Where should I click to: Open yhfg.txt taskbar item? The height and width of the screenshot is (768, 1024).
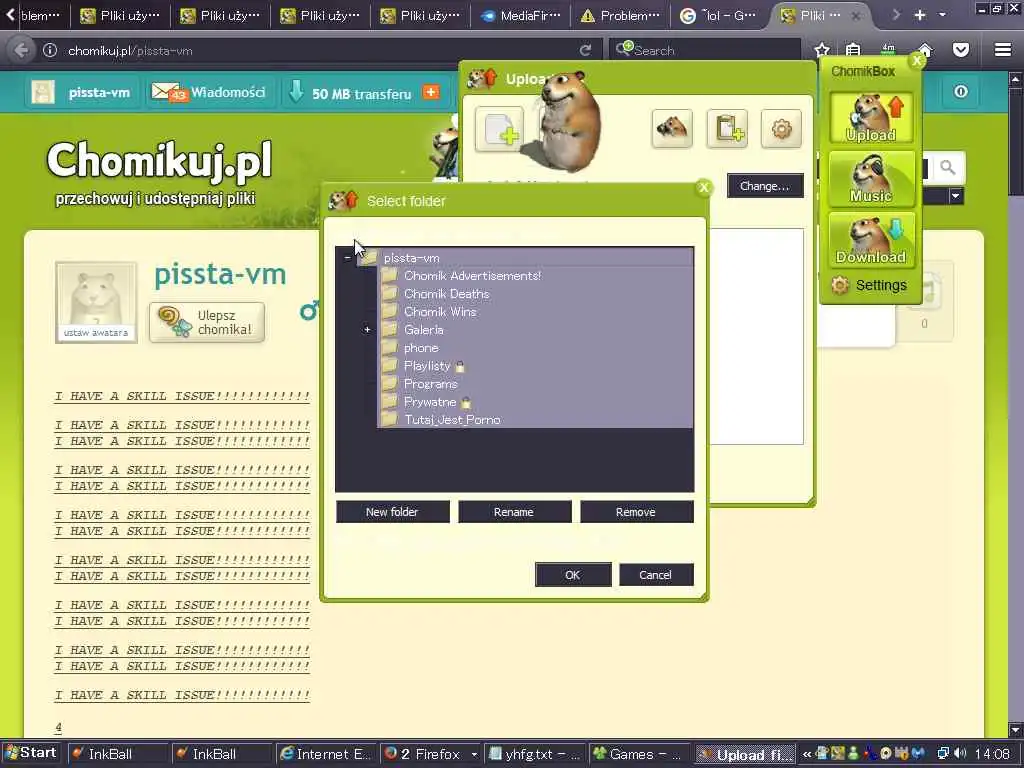pos(535,754)
